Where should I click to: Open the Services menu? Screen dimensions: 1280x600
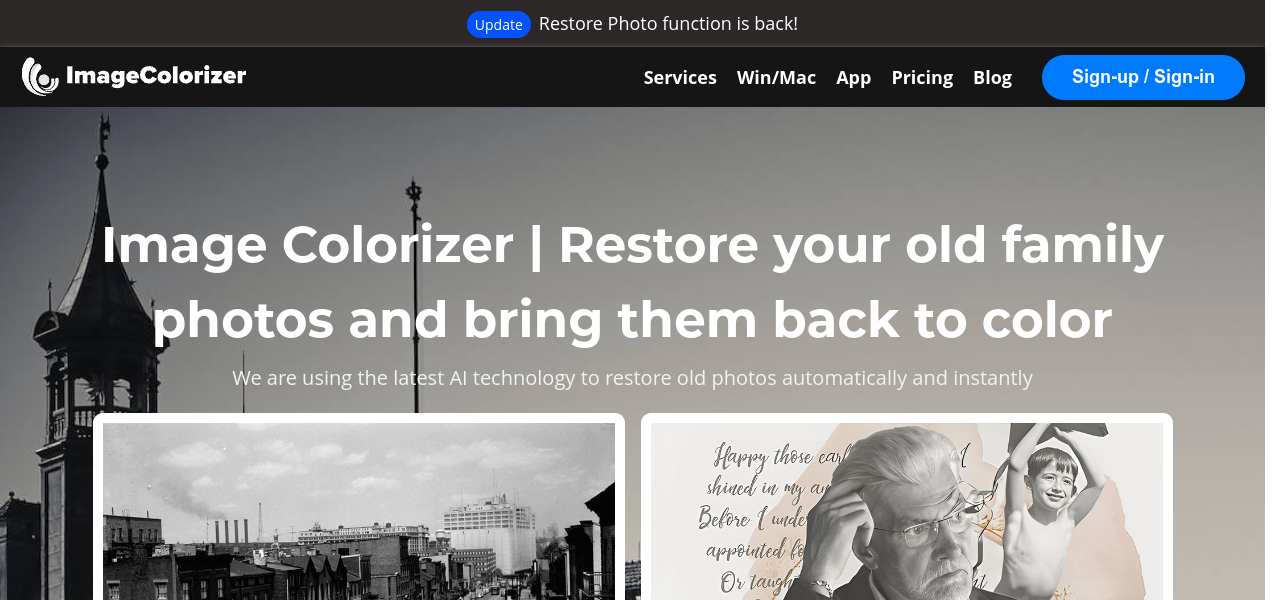pyautogui.click(x=680, y=77)
